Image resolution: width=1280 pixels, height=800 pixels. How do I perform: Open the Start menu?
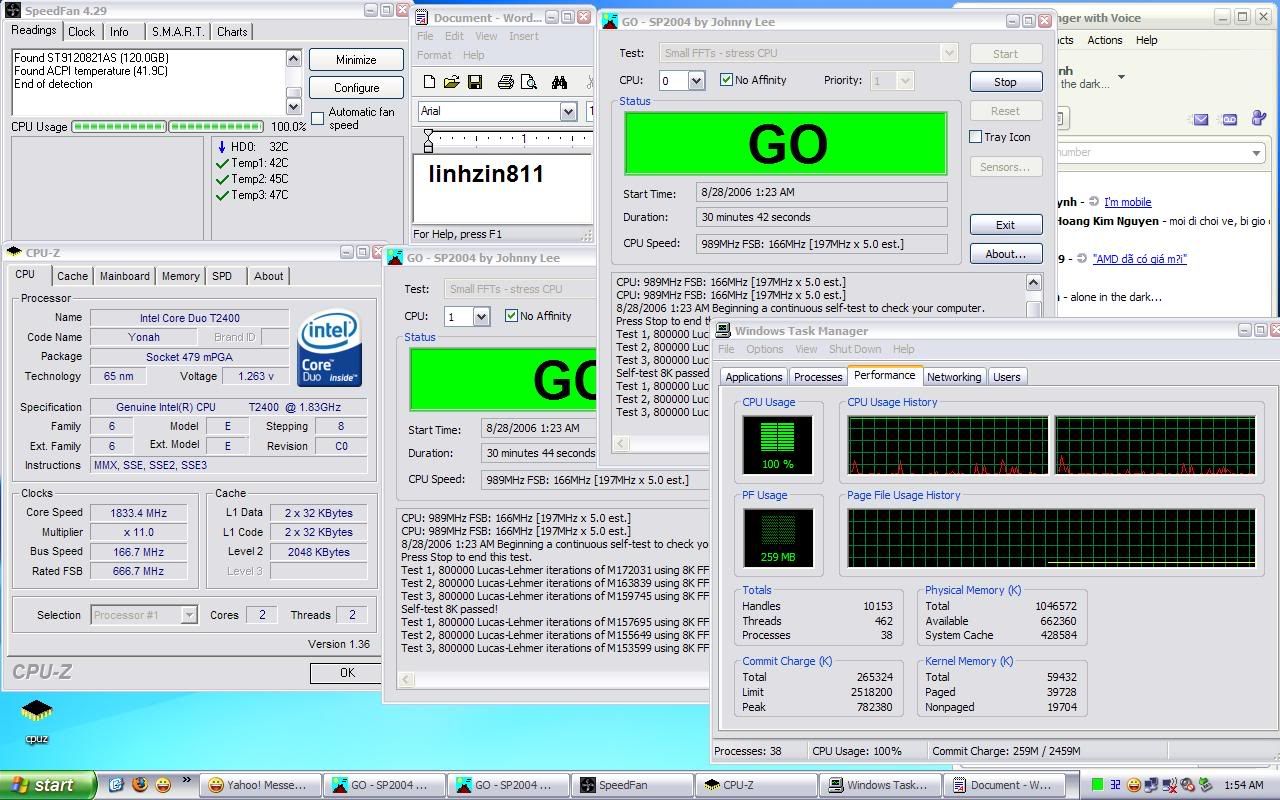[47, 785]
